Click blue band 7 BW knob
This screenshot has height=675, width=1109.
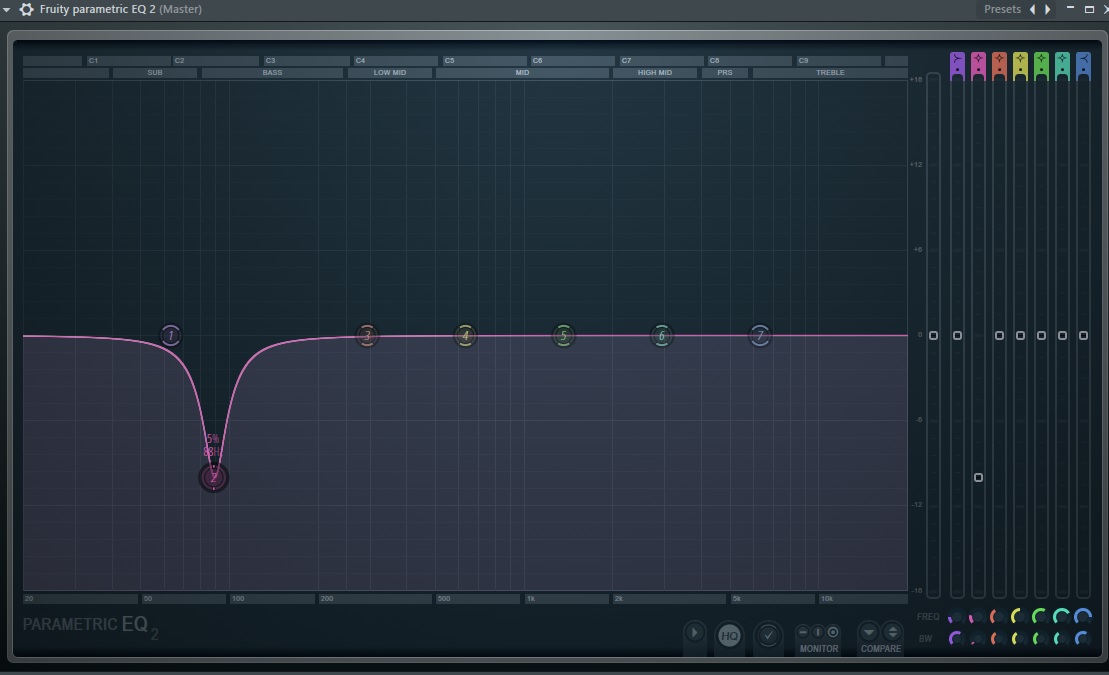tap(1083, 639)
